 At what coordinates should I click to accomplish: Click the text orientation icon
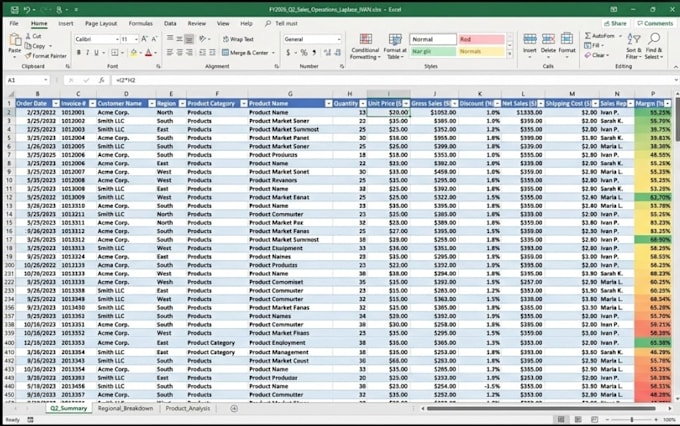[203, 39]
